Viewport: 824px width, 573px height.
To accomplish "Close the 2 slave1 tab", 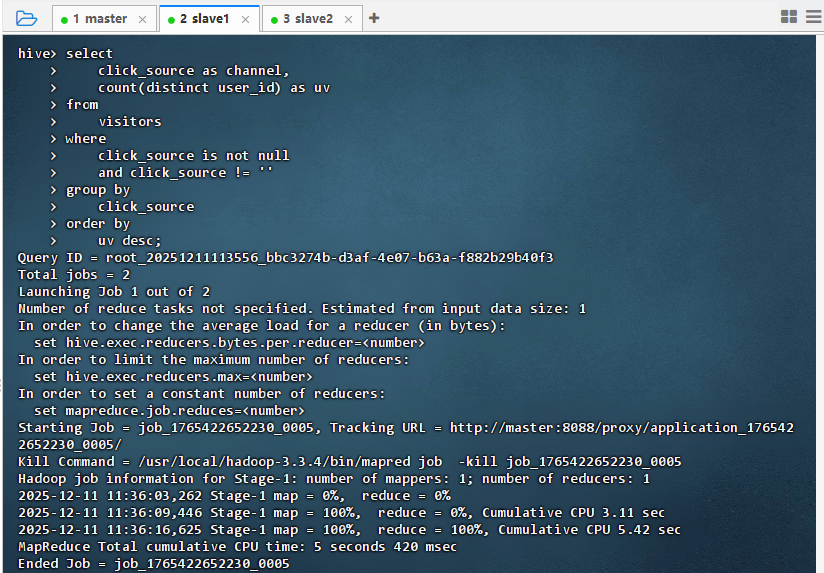I will [x=245, y=19].
